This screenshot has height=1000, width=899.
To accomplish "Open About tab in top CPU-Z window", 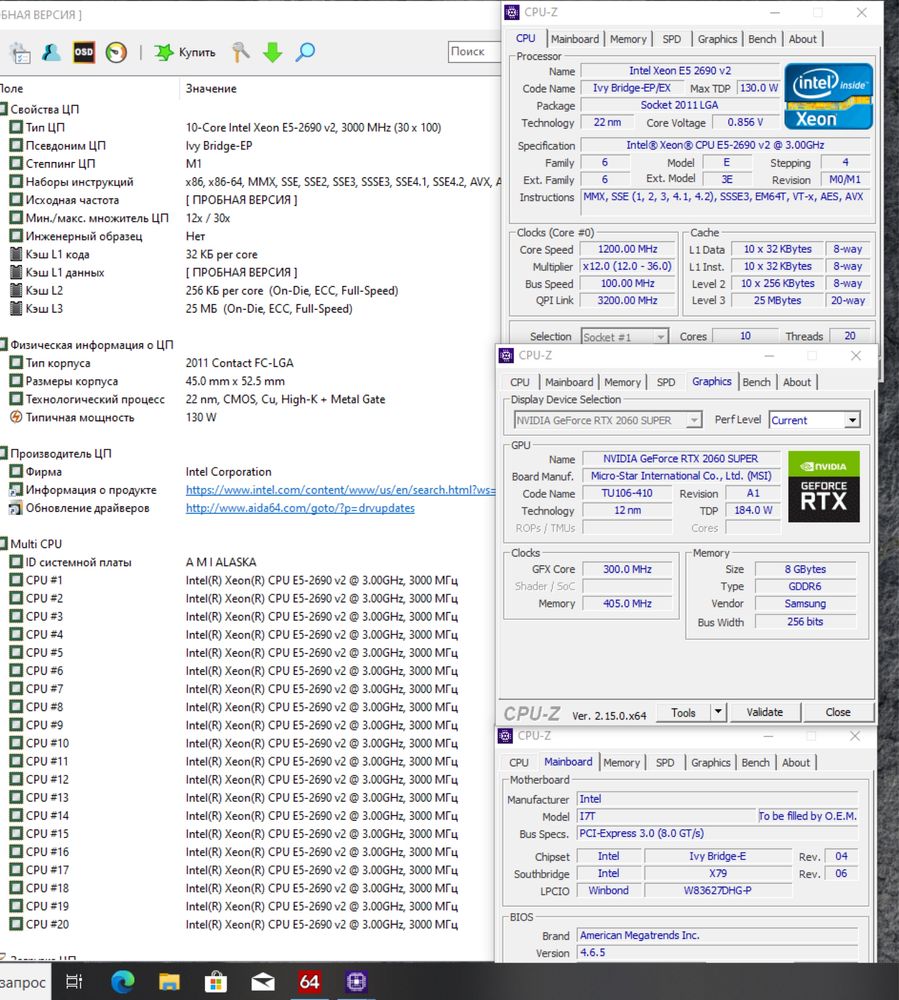I will tap(803, 39).
